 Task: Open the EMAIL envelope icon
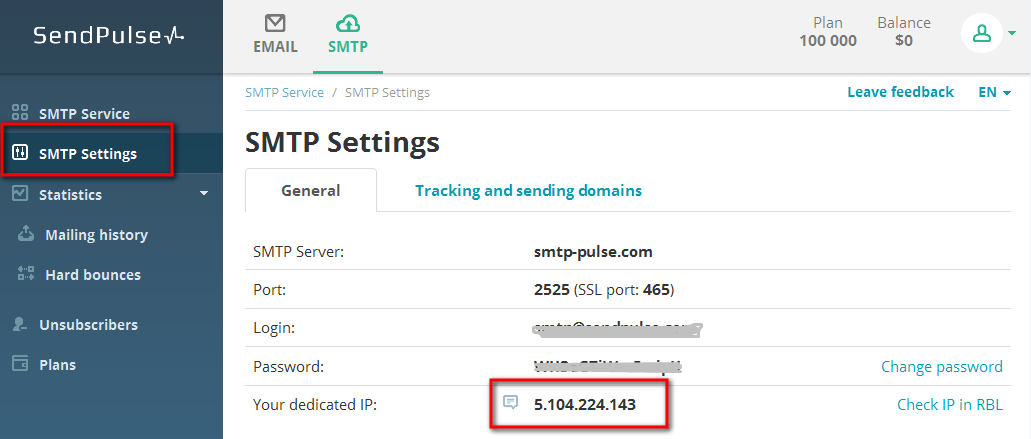coord(276,24)
